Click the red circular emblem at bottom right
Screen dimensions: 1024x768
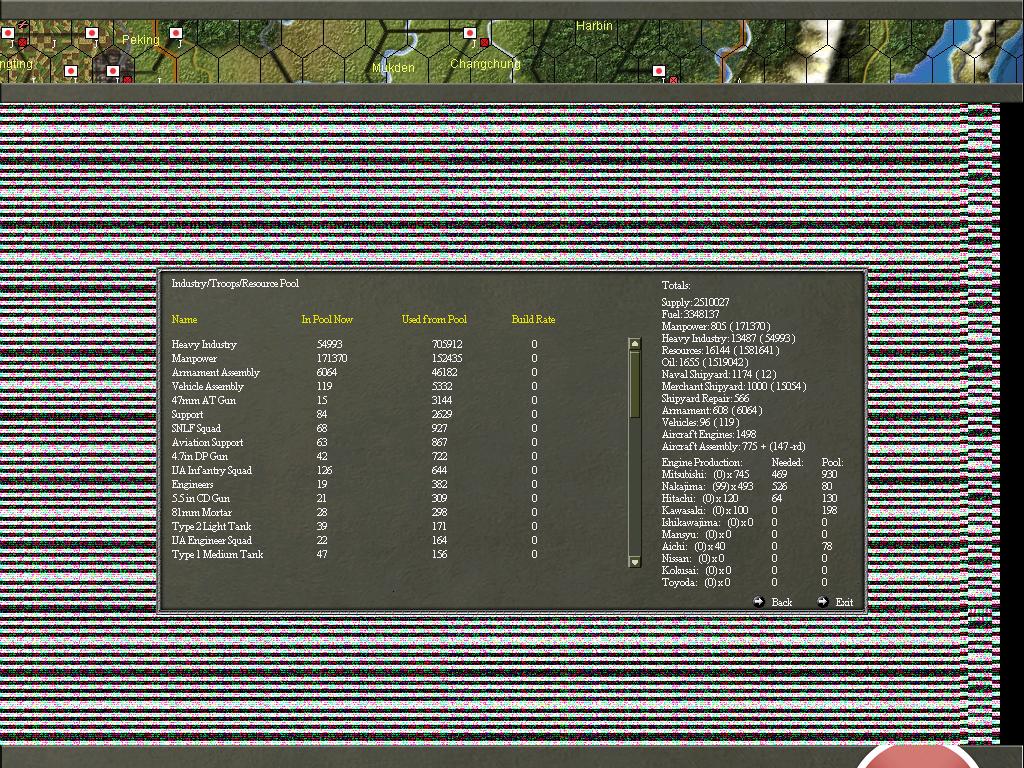[x=916, y=760]
